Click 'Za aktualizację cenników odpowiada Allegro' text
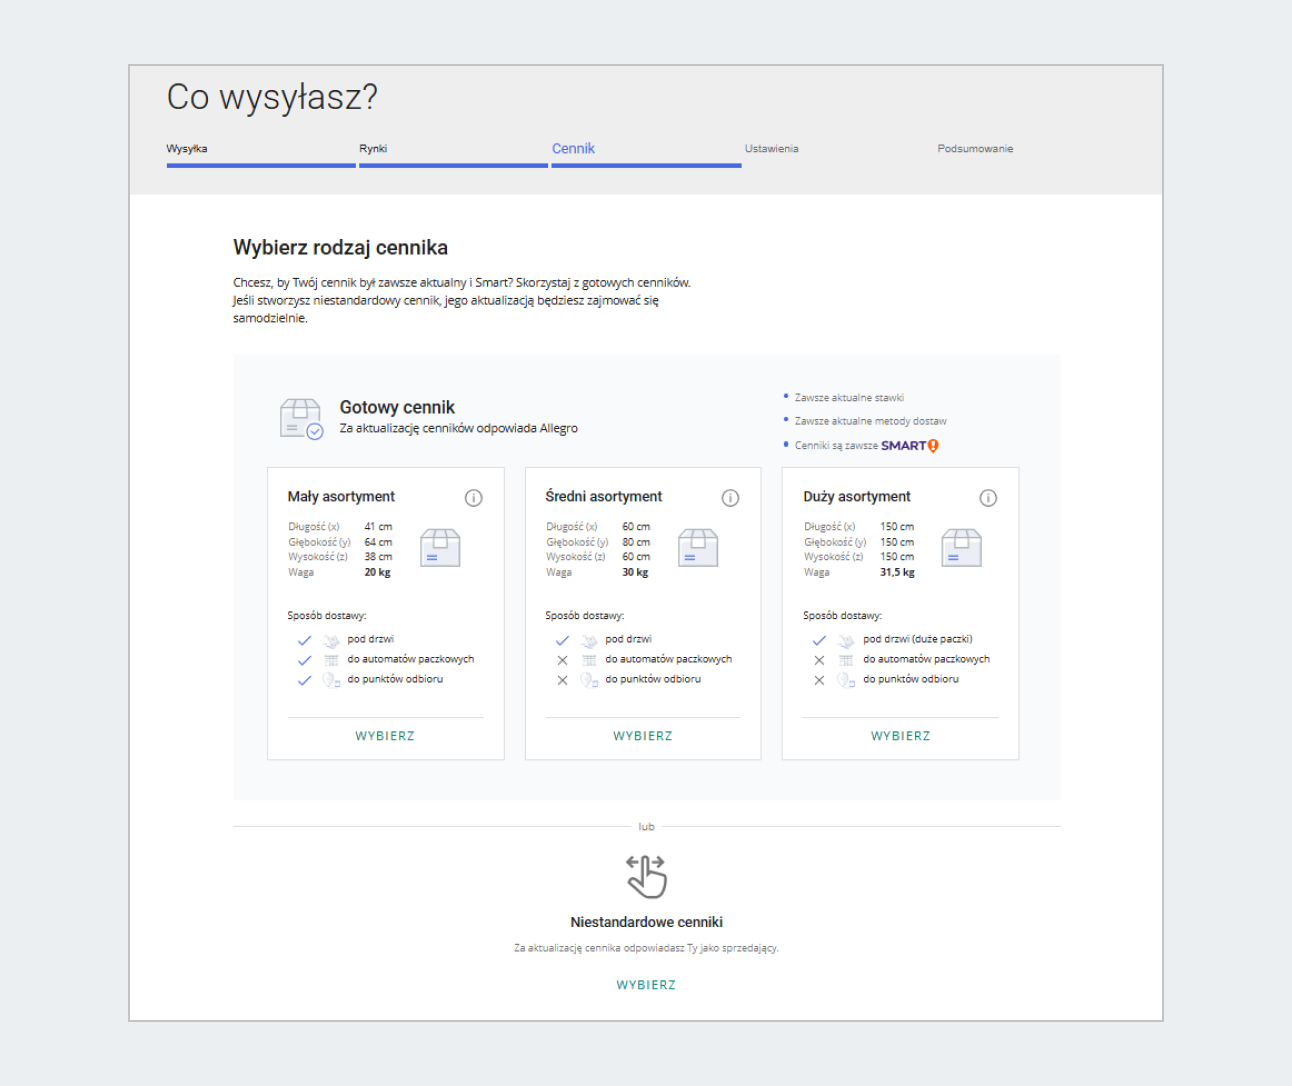The height and width of the screenshot is (1086, 1292). coord(459,429)
